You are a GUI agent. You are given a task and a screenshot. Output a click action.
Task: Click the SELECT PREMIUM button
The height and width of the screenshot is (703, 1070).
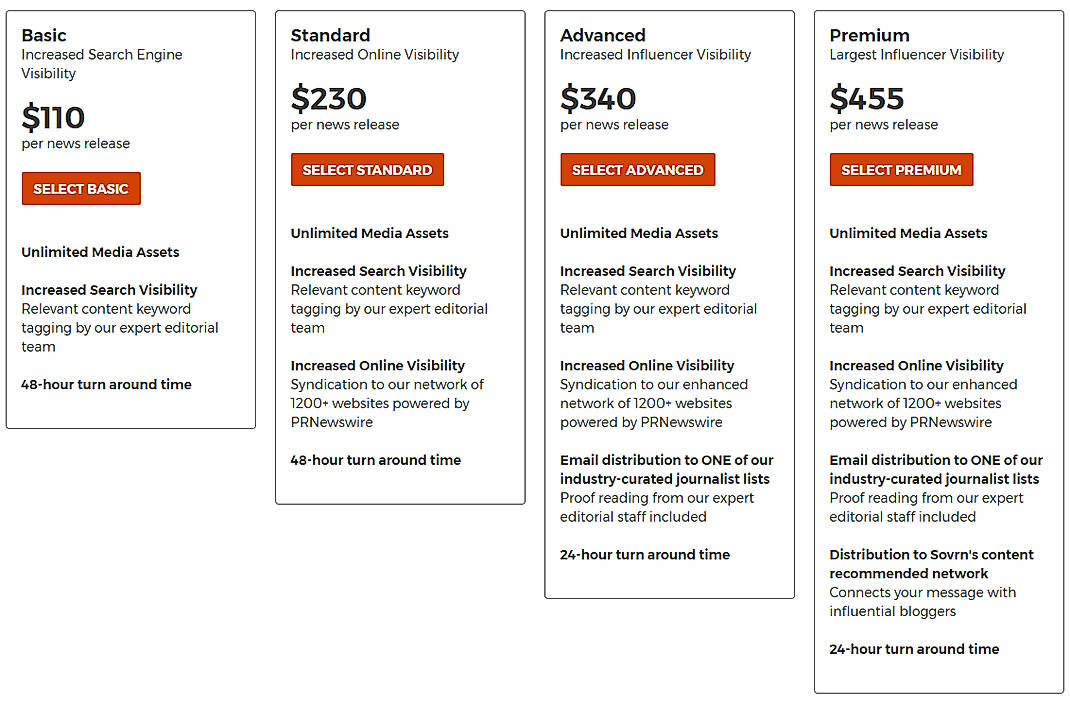click(x=901, y=169)
